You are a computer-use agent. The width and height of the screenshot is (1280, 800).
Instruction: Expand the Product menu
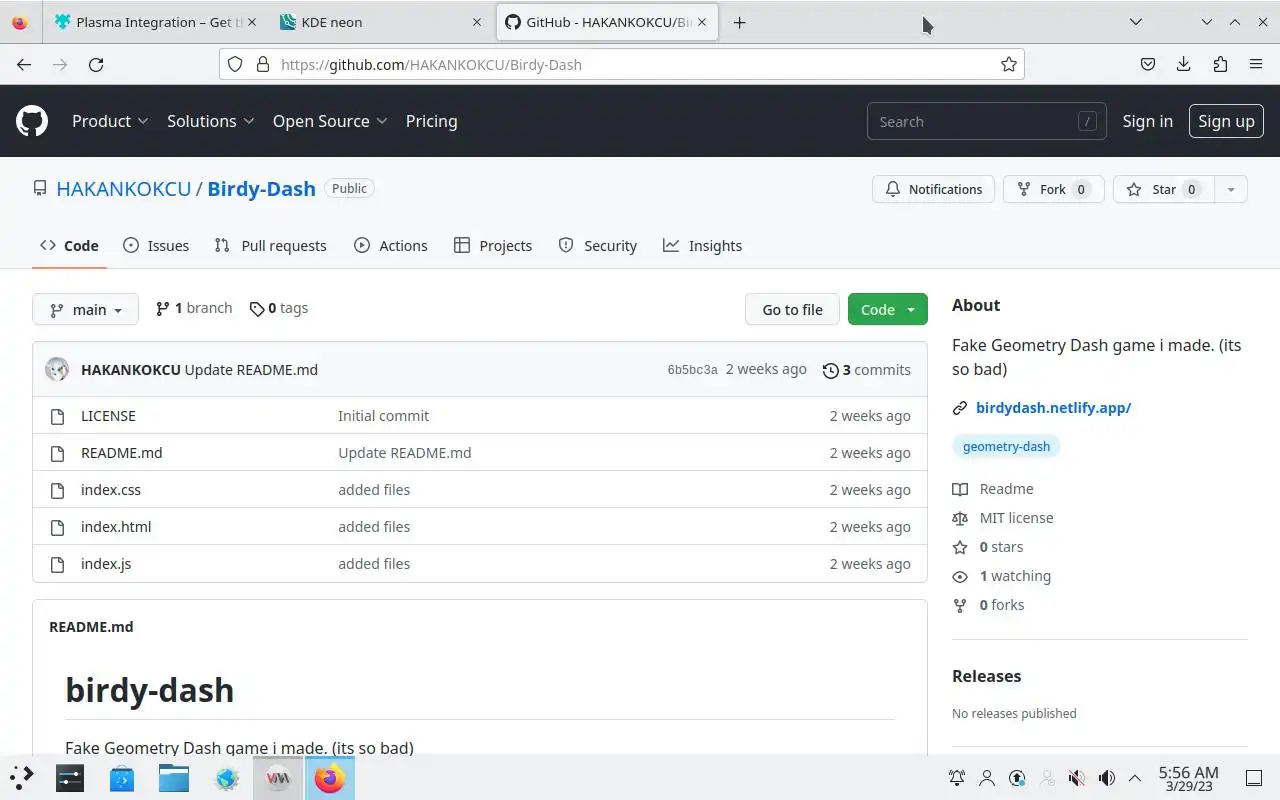[110, 121]
